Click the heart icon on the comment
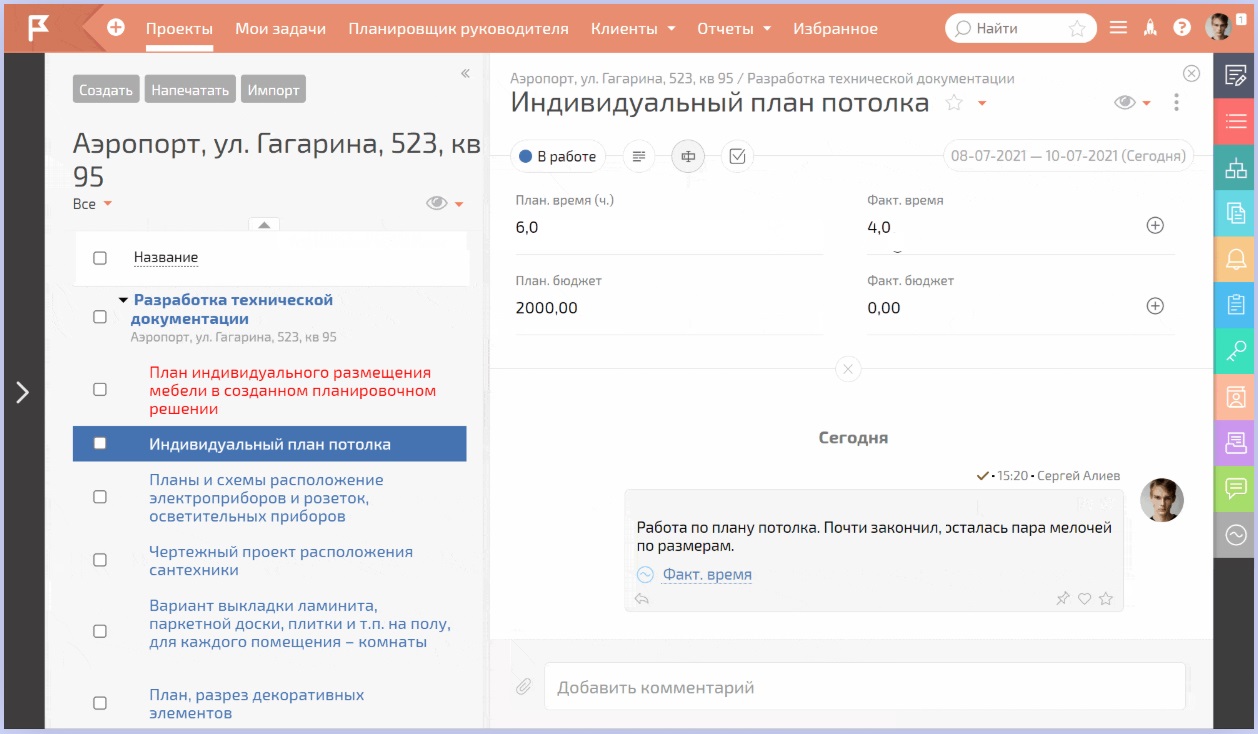Image resolution: width=1258 pixels, height=734 pixels. (1084, 599)
